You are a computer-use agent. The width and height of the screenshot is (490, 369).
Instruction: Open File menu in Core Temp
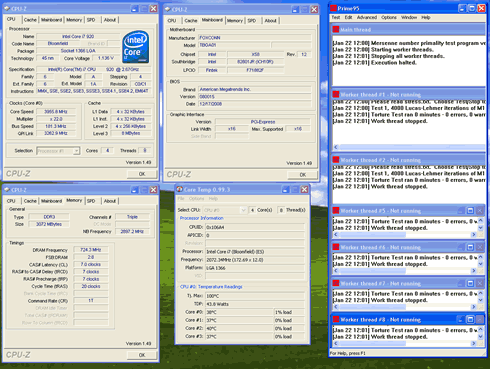point(181,199)
